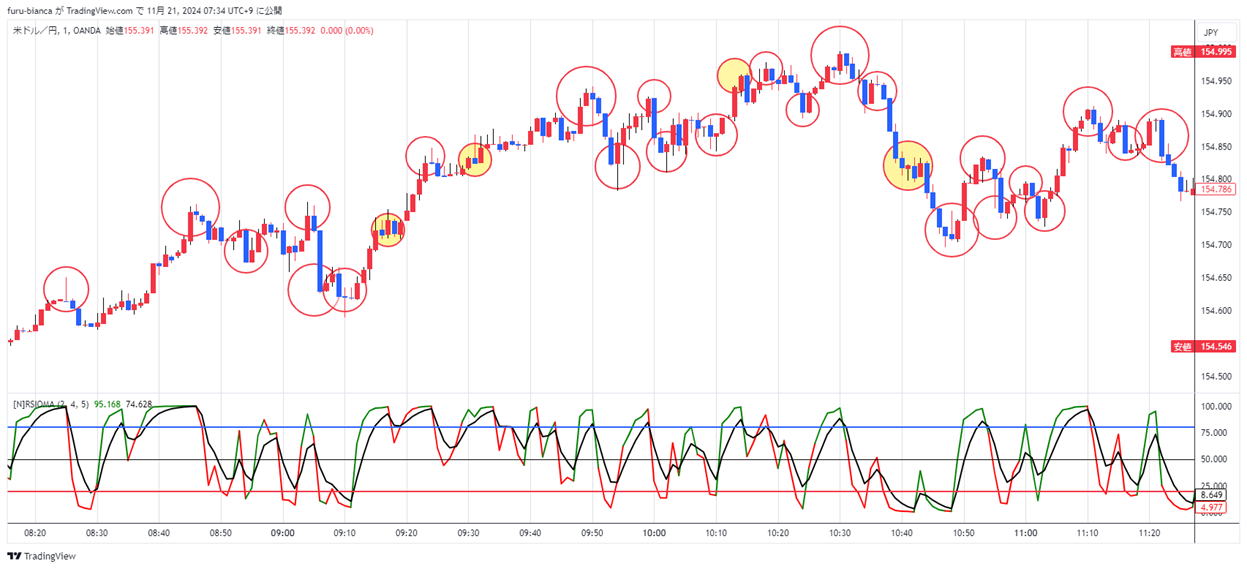Screen dimensions: 1247x569
Task: Click the current price 154.786 axis tag
Action: point(1216,189)
